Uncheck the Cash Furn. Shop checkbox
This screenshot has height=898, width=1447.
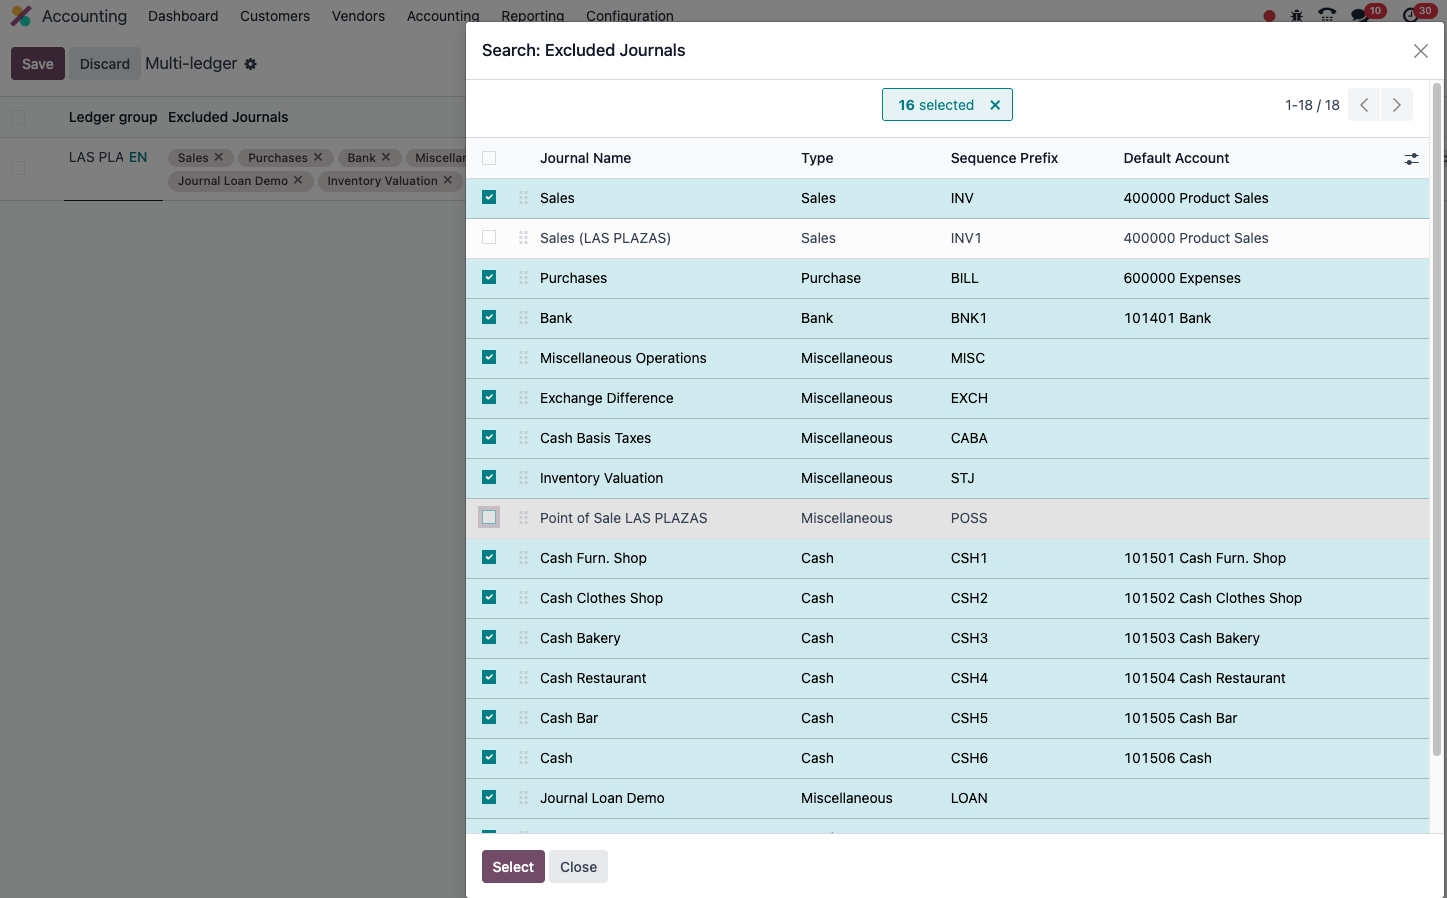point(489,558)
